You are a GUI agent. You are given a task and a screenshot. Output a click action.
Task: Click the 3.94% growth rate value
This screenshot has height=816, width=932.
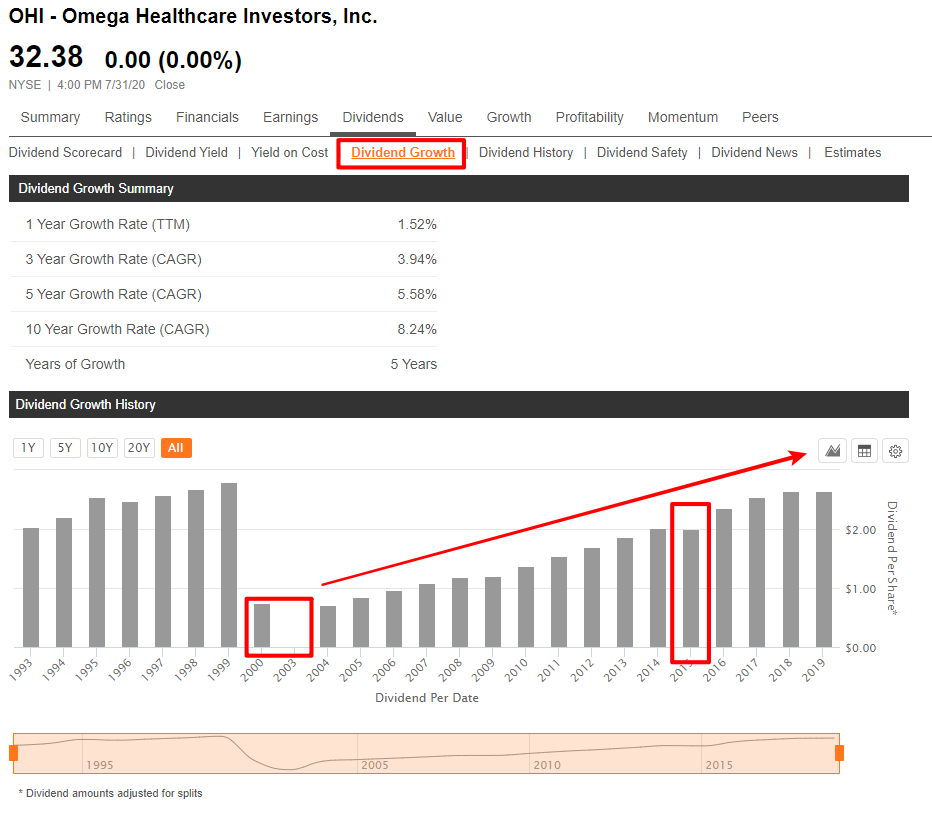[417, 260]
